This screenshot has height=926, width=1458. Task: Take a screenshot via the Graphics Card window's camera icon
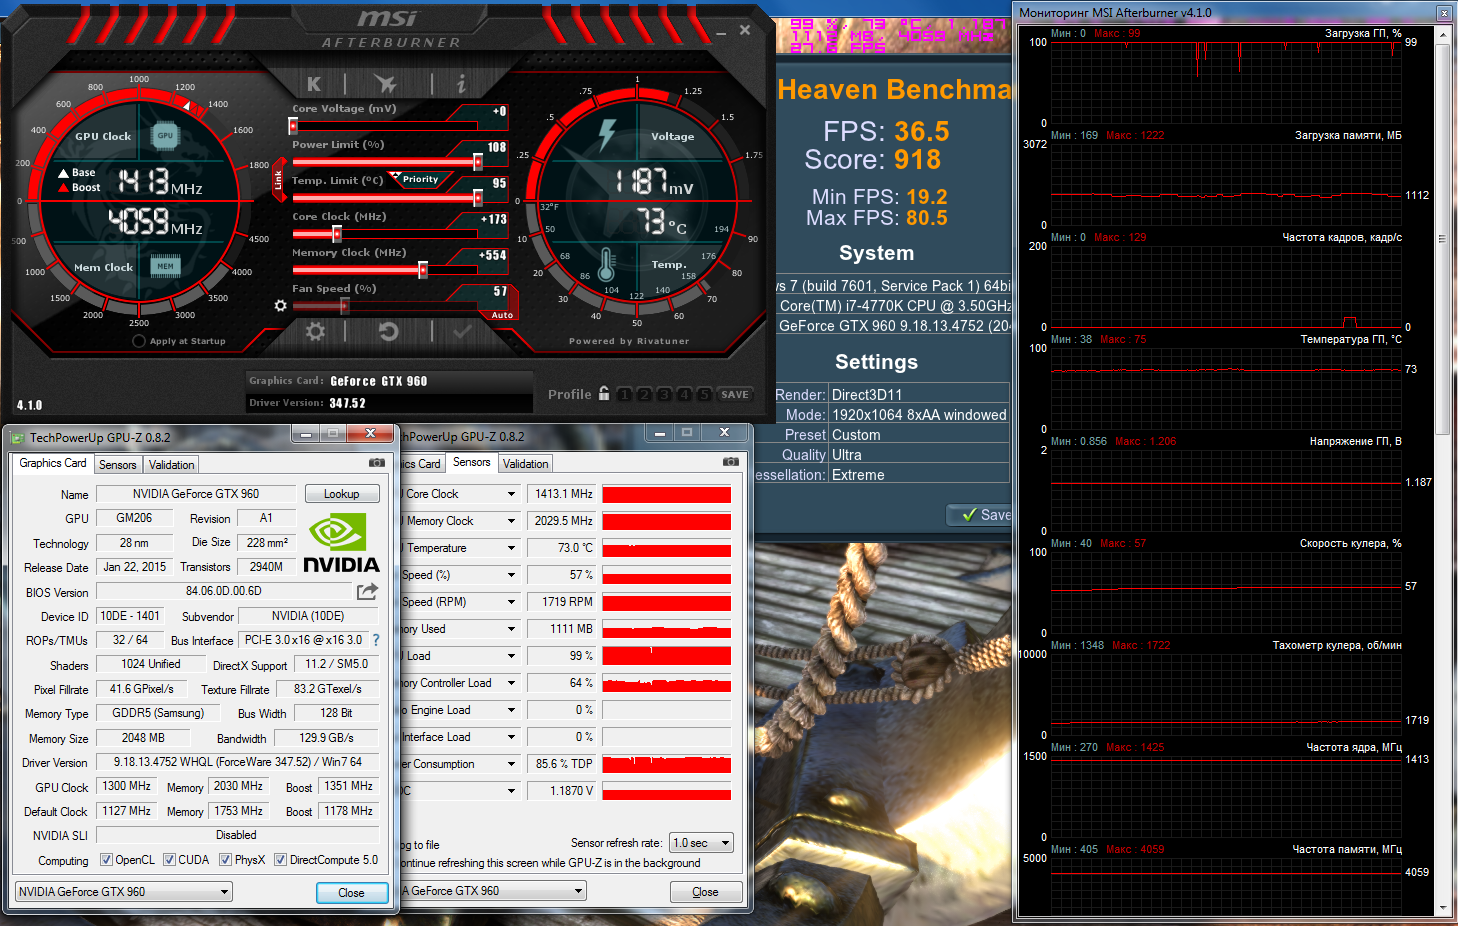[x=377, y=463]
